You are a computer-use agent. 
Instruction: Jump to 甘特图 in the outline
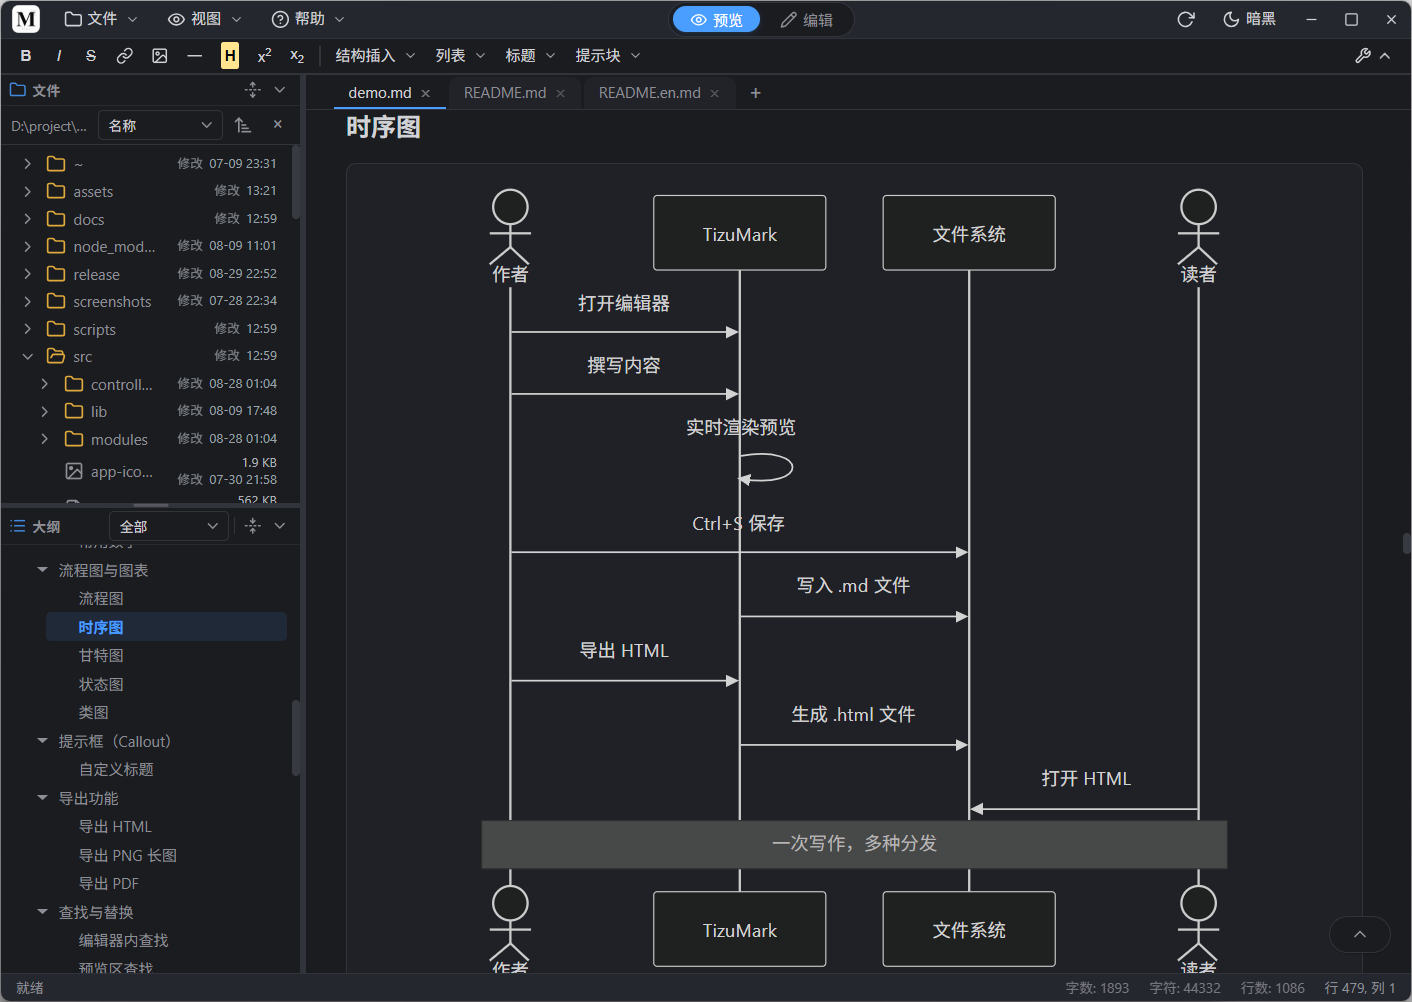pos(101,655)
